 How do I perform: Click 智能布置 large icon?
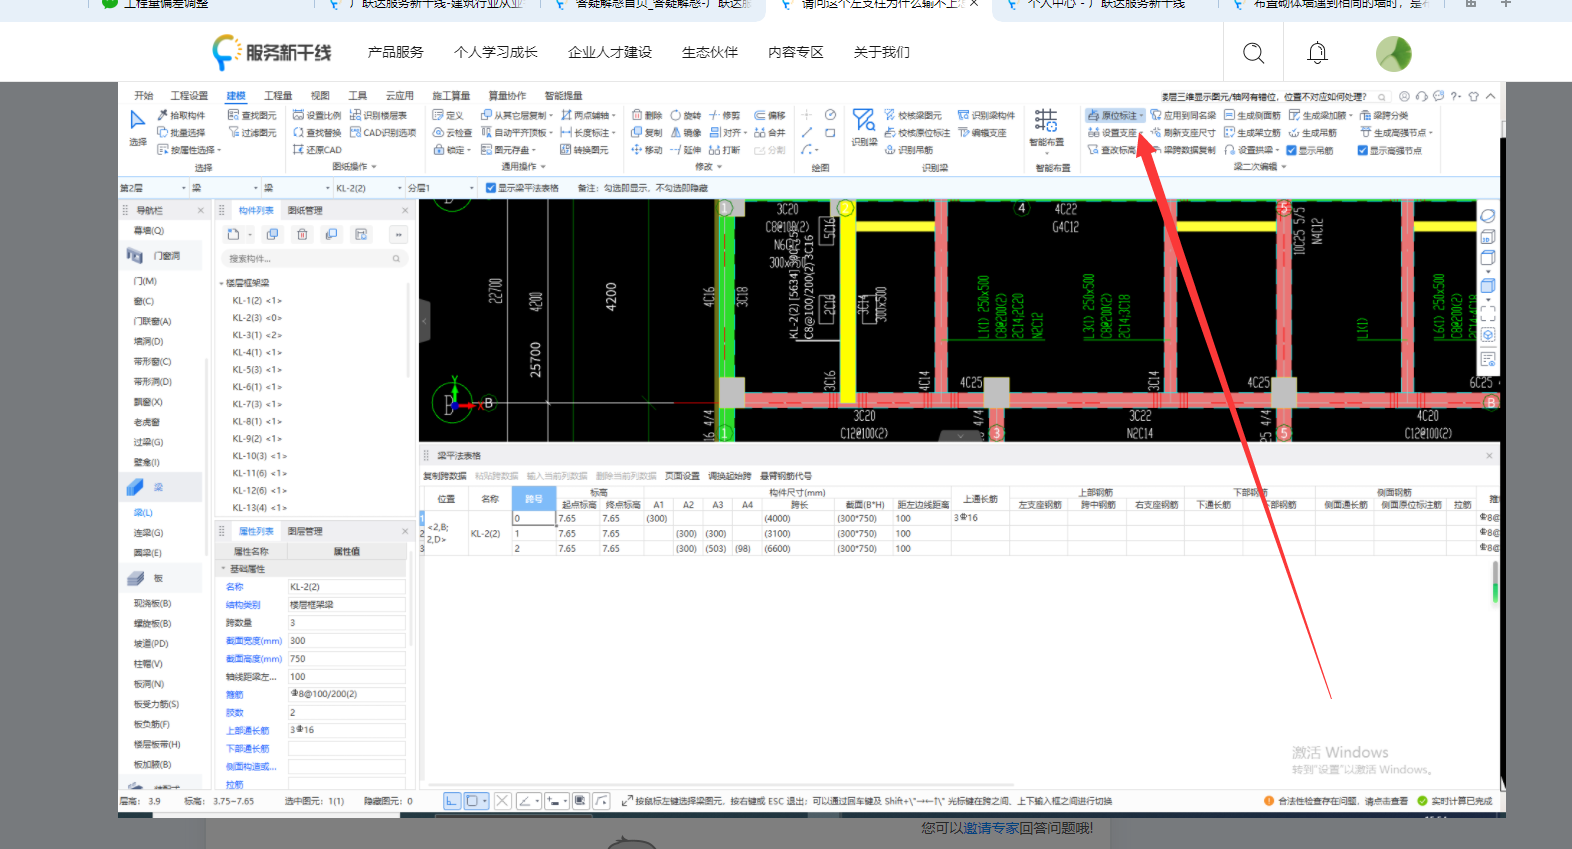pos(1046,127)
